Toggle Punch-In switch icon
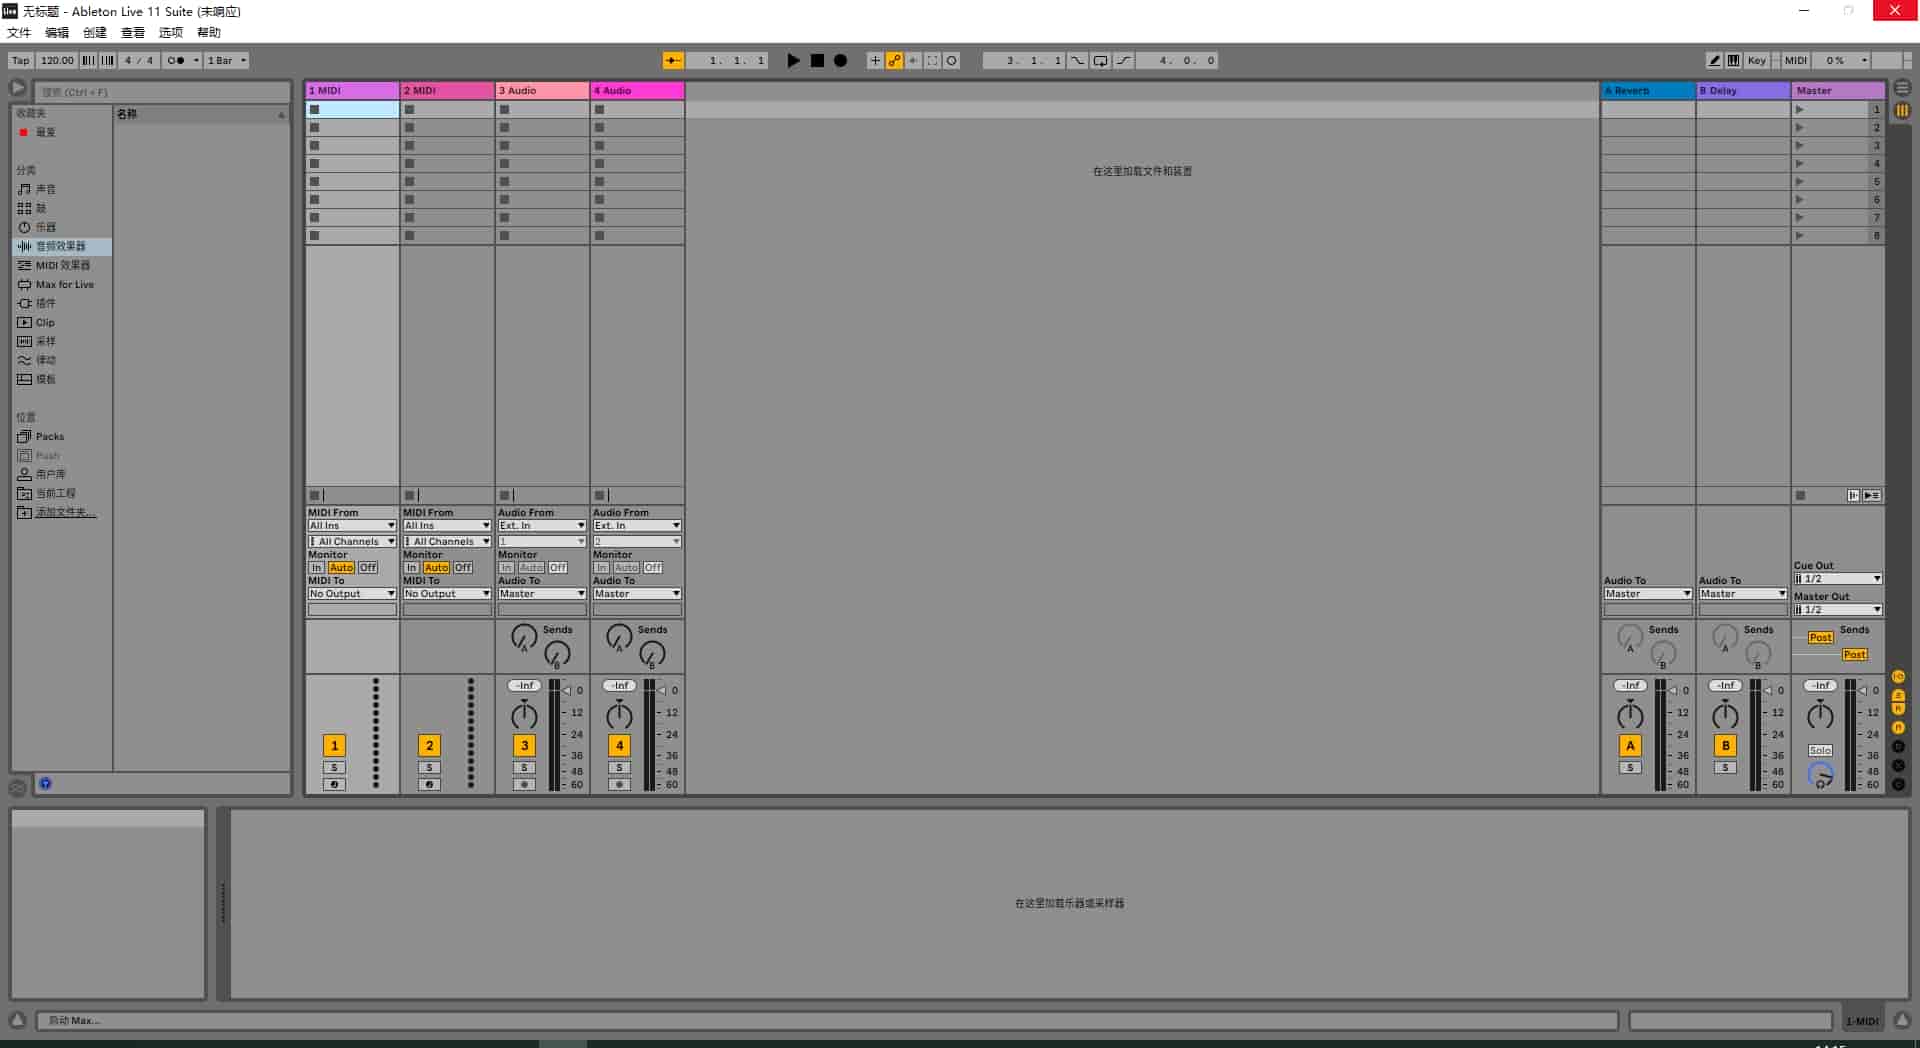The image size is (1920, 1048). pos(1077,61)
